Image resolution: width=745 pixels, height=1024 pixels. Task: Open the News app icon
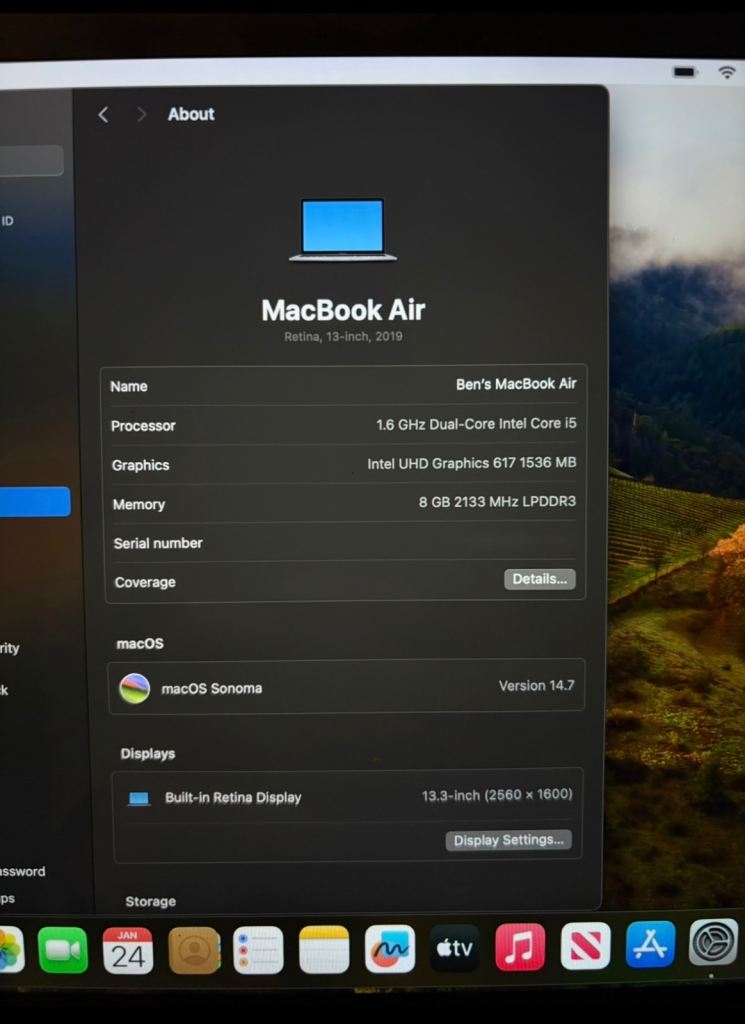tap(585, 946)
